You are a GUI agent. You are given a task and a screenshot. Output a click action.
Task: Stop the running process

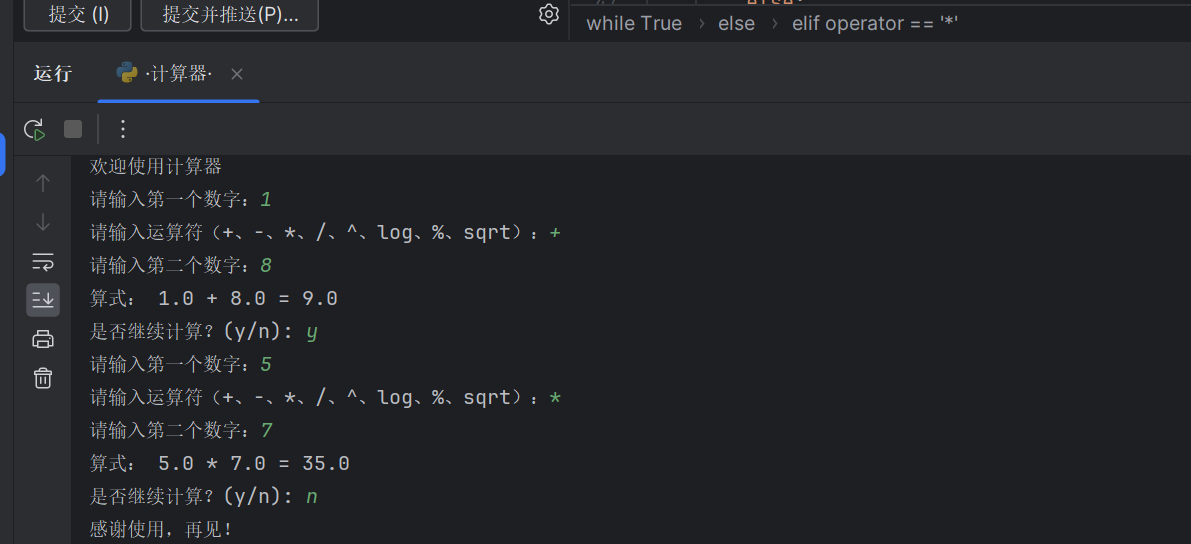click(73, 129)
